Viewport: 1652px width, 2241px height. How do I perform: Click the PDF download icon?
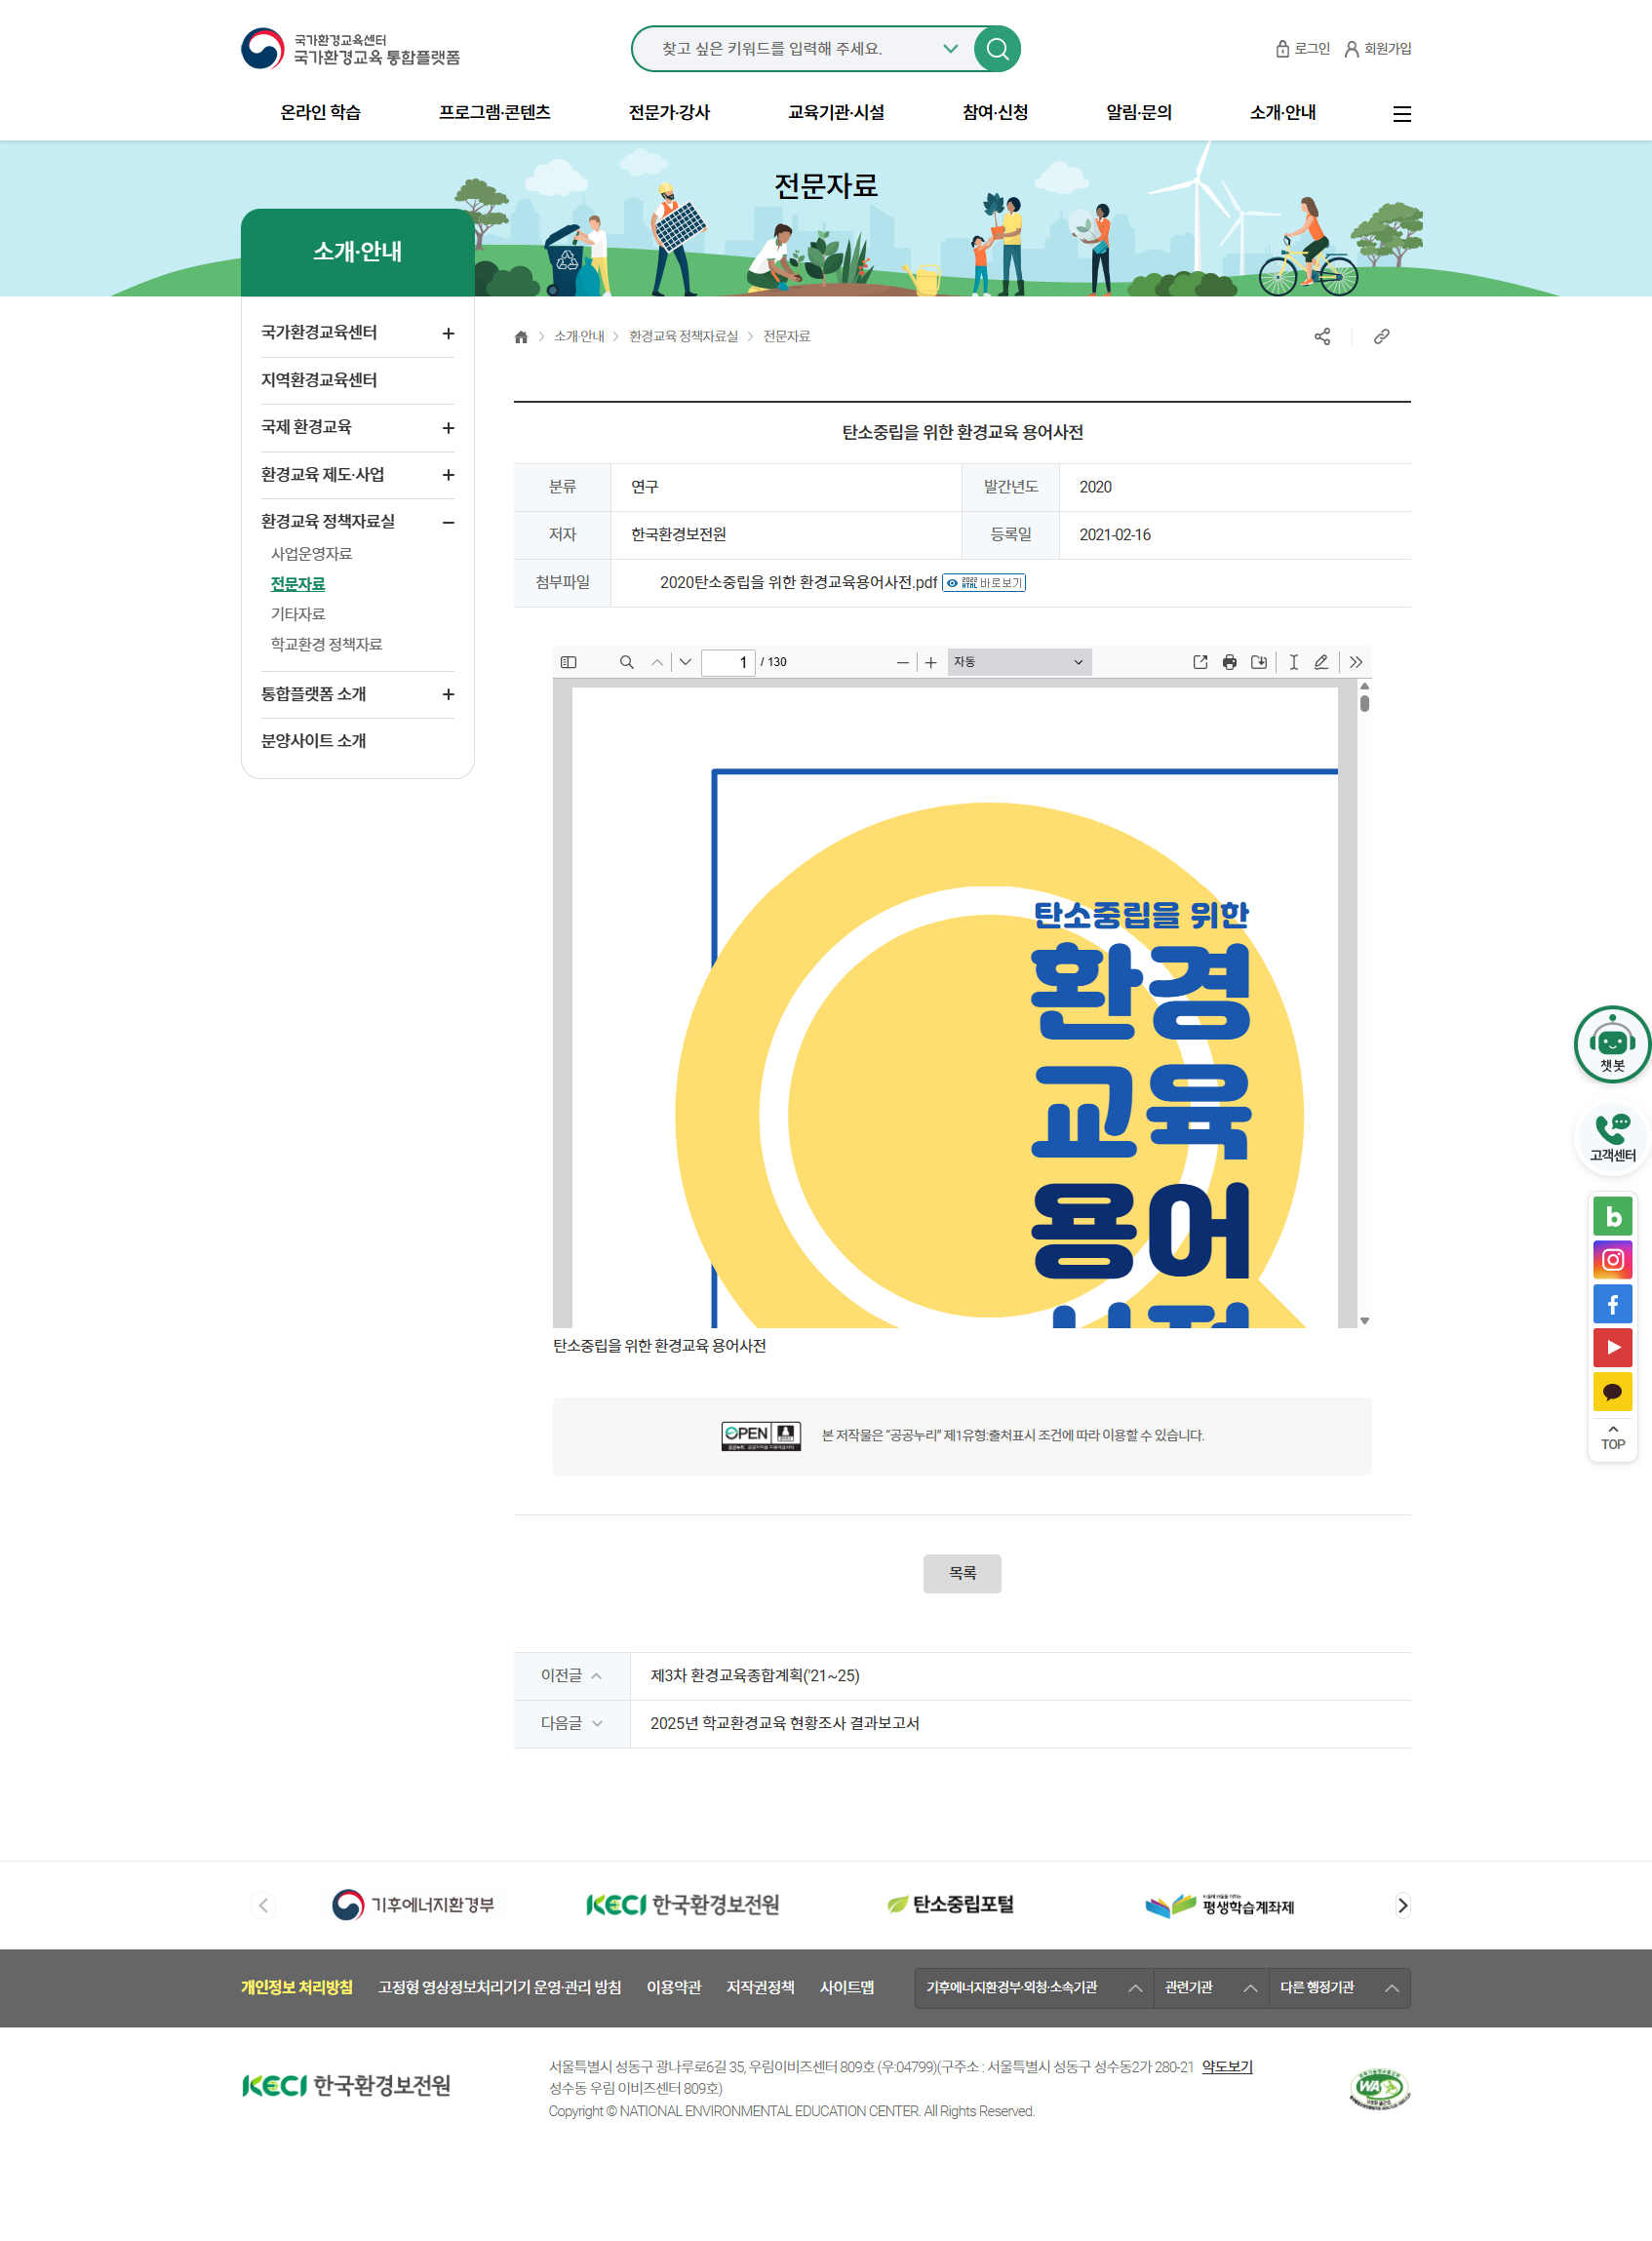pyautogui.click(x=1258, y=662)
